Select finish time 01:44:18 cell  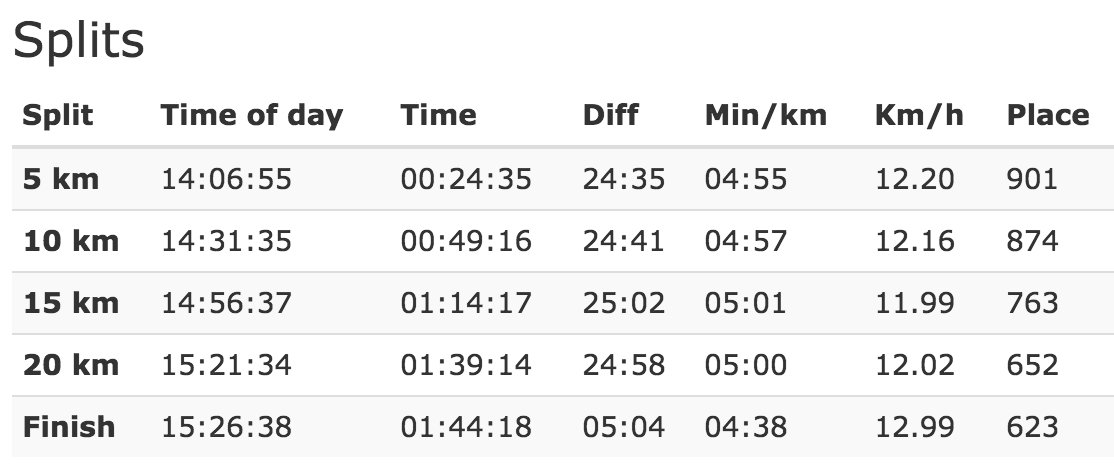tap(466, 427)
